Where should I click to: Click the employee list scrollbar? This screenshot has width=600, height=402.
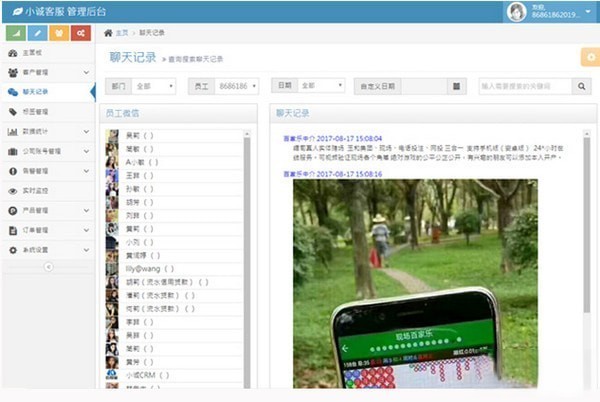tap(247, 264)
